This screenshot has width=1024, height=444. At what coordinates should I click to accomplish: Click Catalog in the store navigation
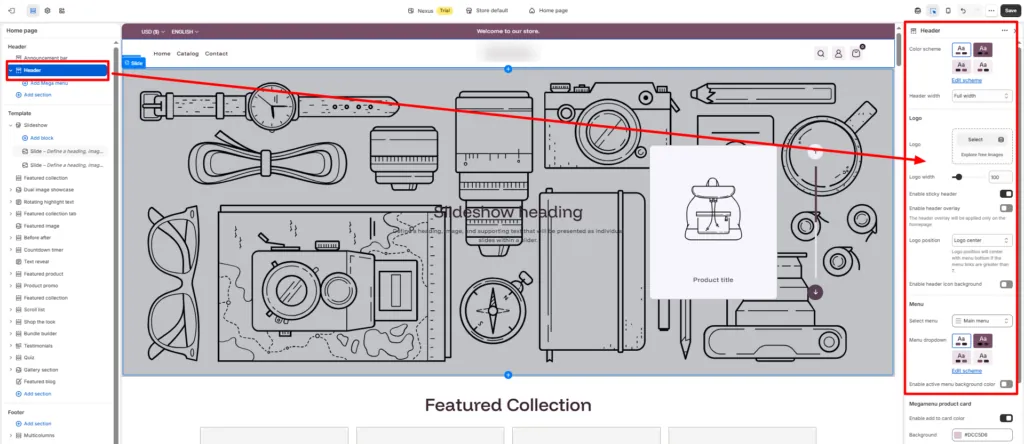187,54
